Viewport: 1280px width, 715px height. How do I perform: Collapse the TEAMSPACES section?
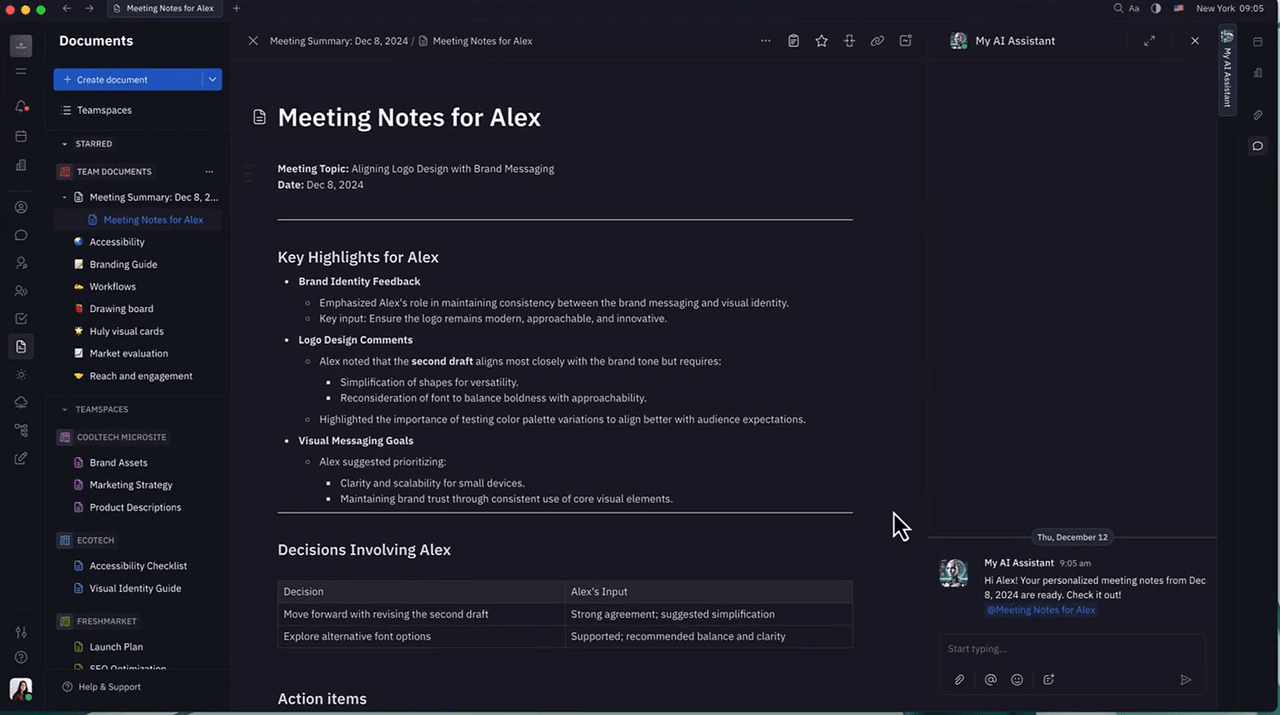coord(65,410)
